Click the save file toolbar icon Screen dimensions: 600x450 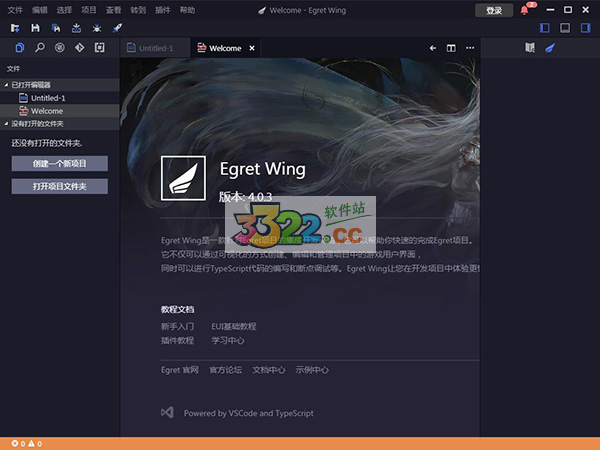35,28
